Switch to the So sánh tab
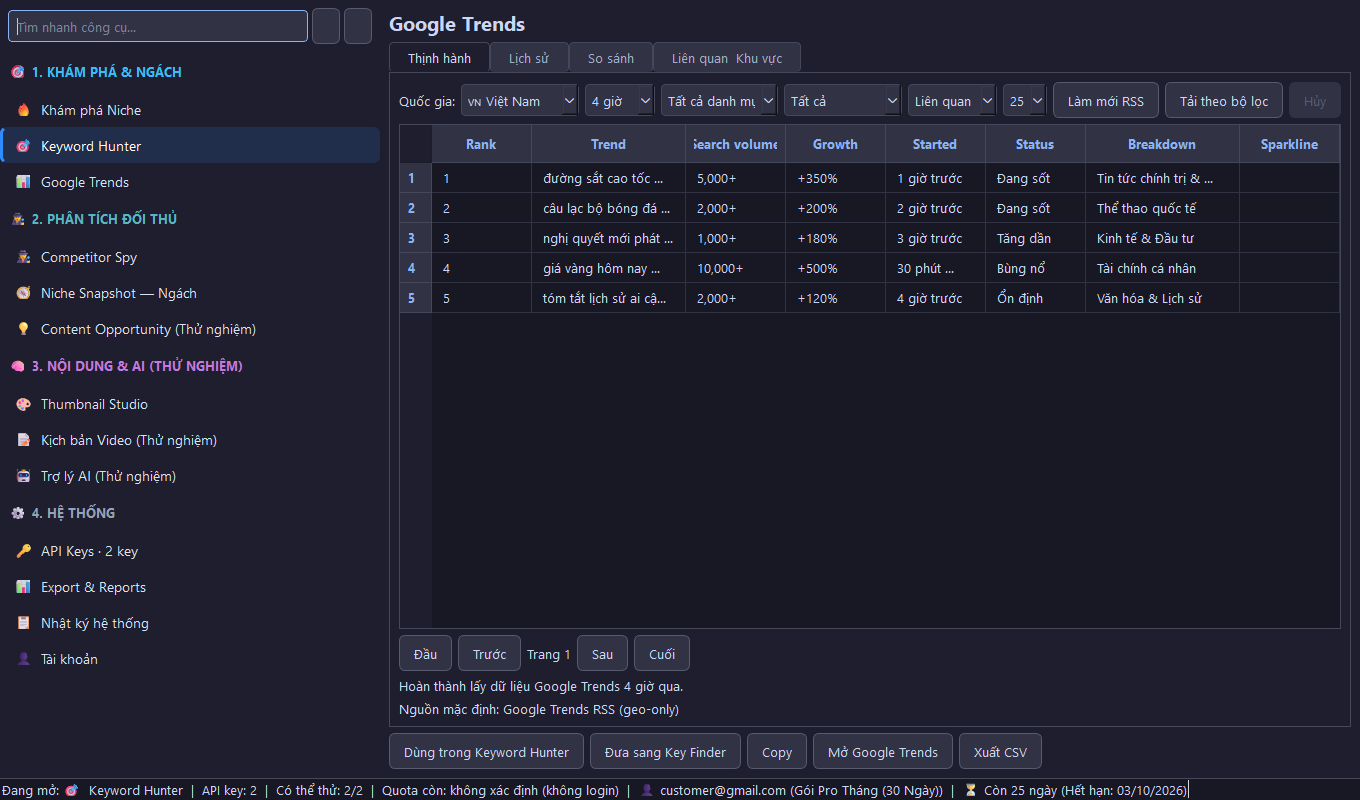 [x=611, y=58]
